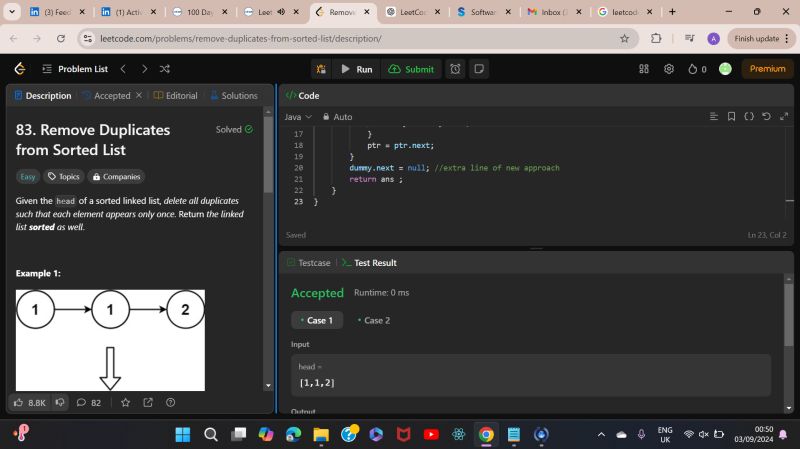800x449 pixels.
Task: Click the Premium button
Action: (767, 69)
